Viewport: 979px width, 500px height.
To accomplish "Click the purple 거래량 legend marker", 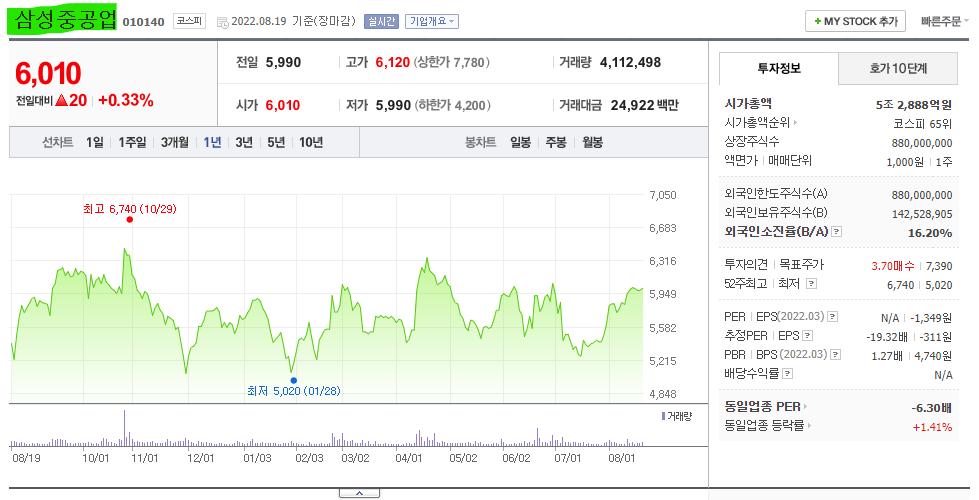I will pos(663,416).
